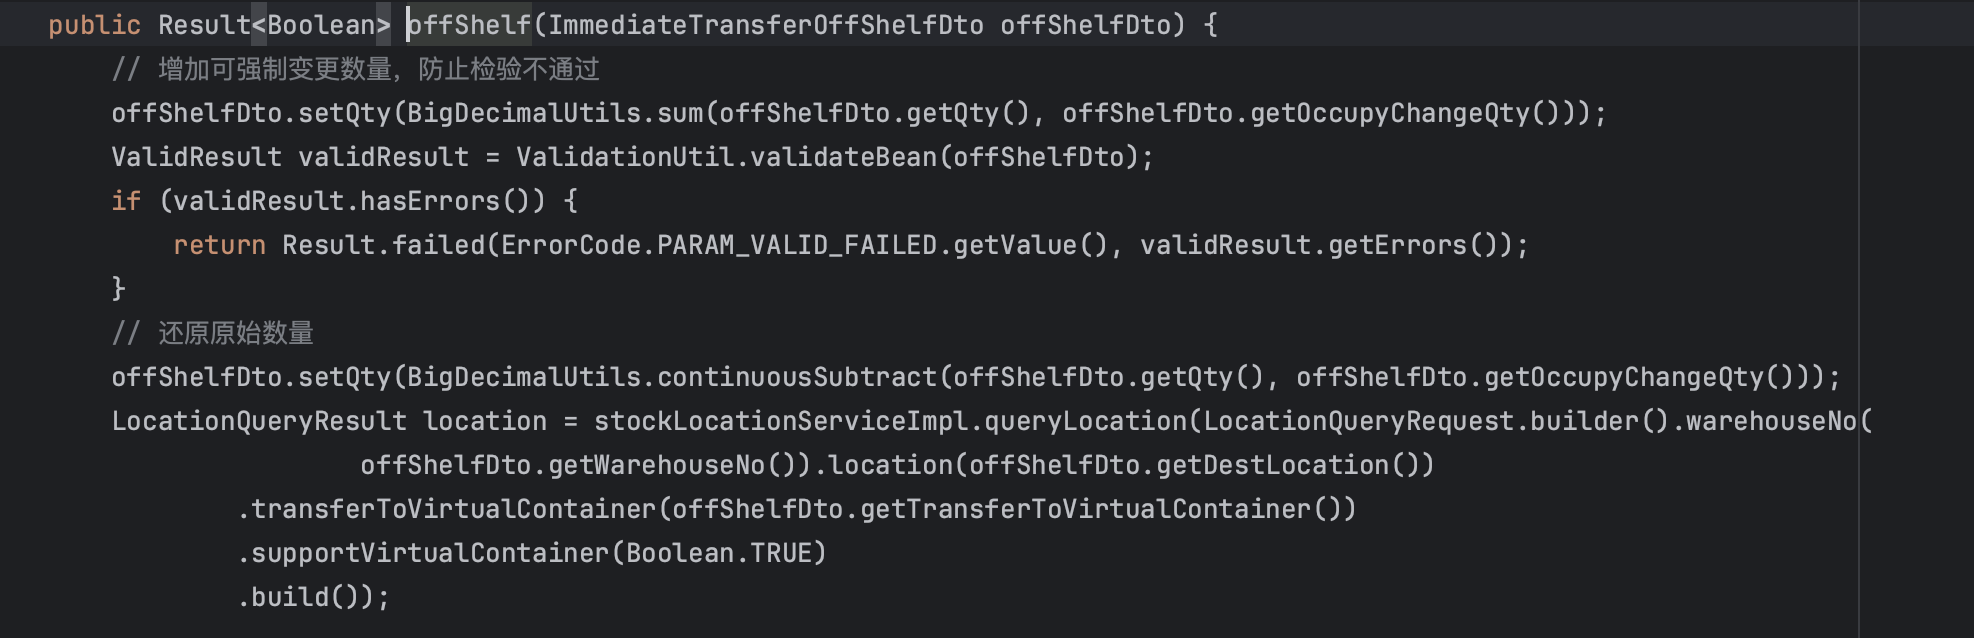Click the return keyword
This screenshot has width=1974, height=638.
(x=219, y=244)
